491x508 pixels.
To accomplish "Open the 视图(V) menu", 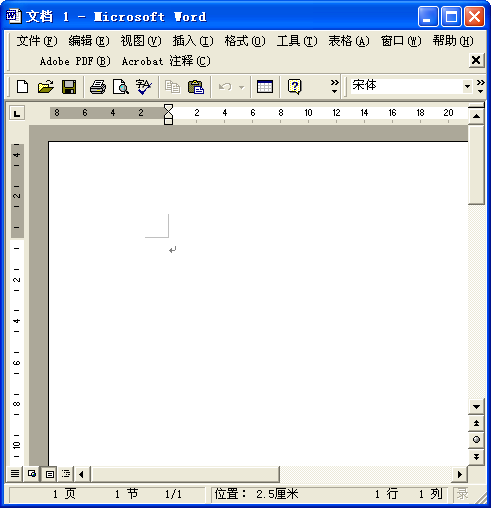I will pyautogui.click(x=141, y=41).
